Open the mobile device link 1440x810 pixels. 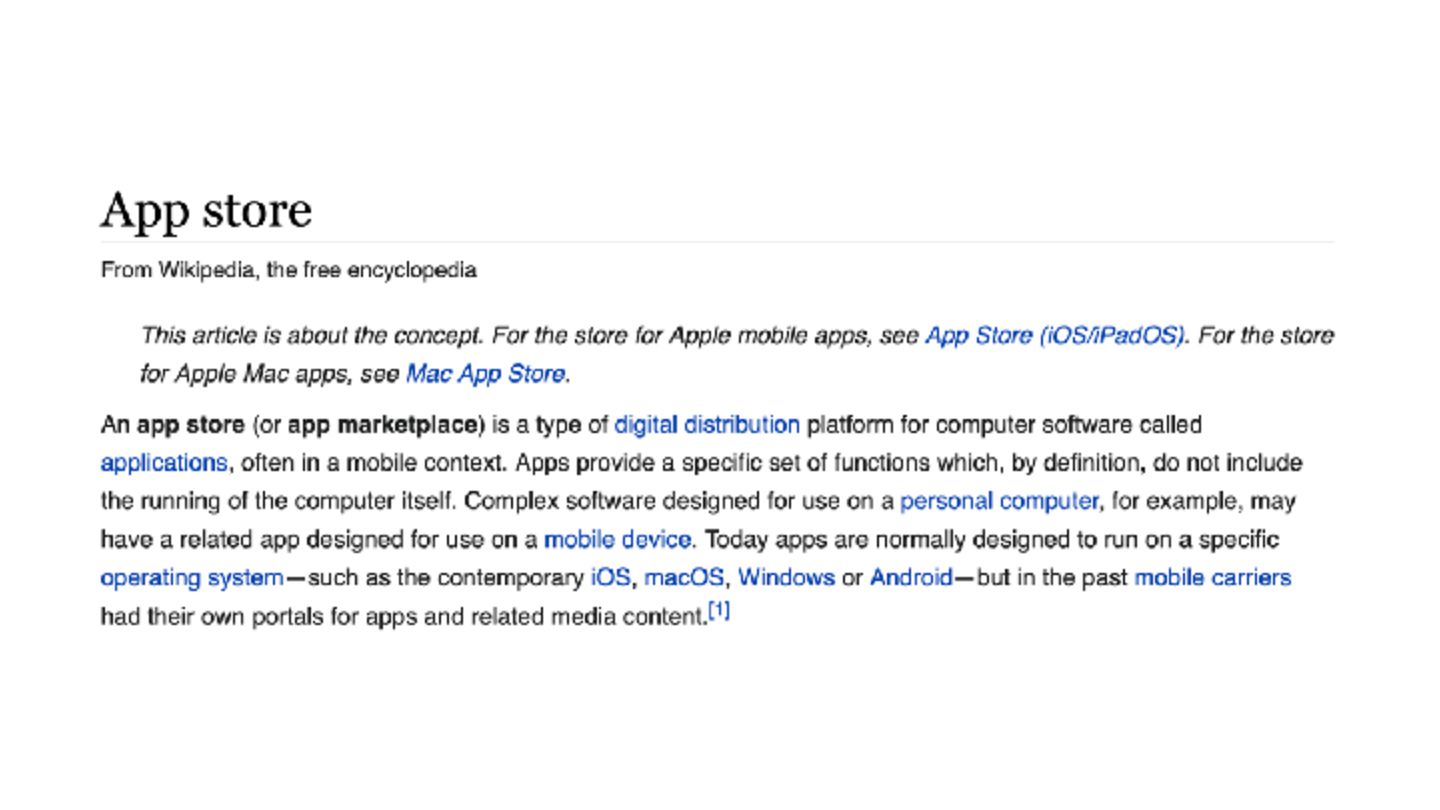(x=617, y=540)
